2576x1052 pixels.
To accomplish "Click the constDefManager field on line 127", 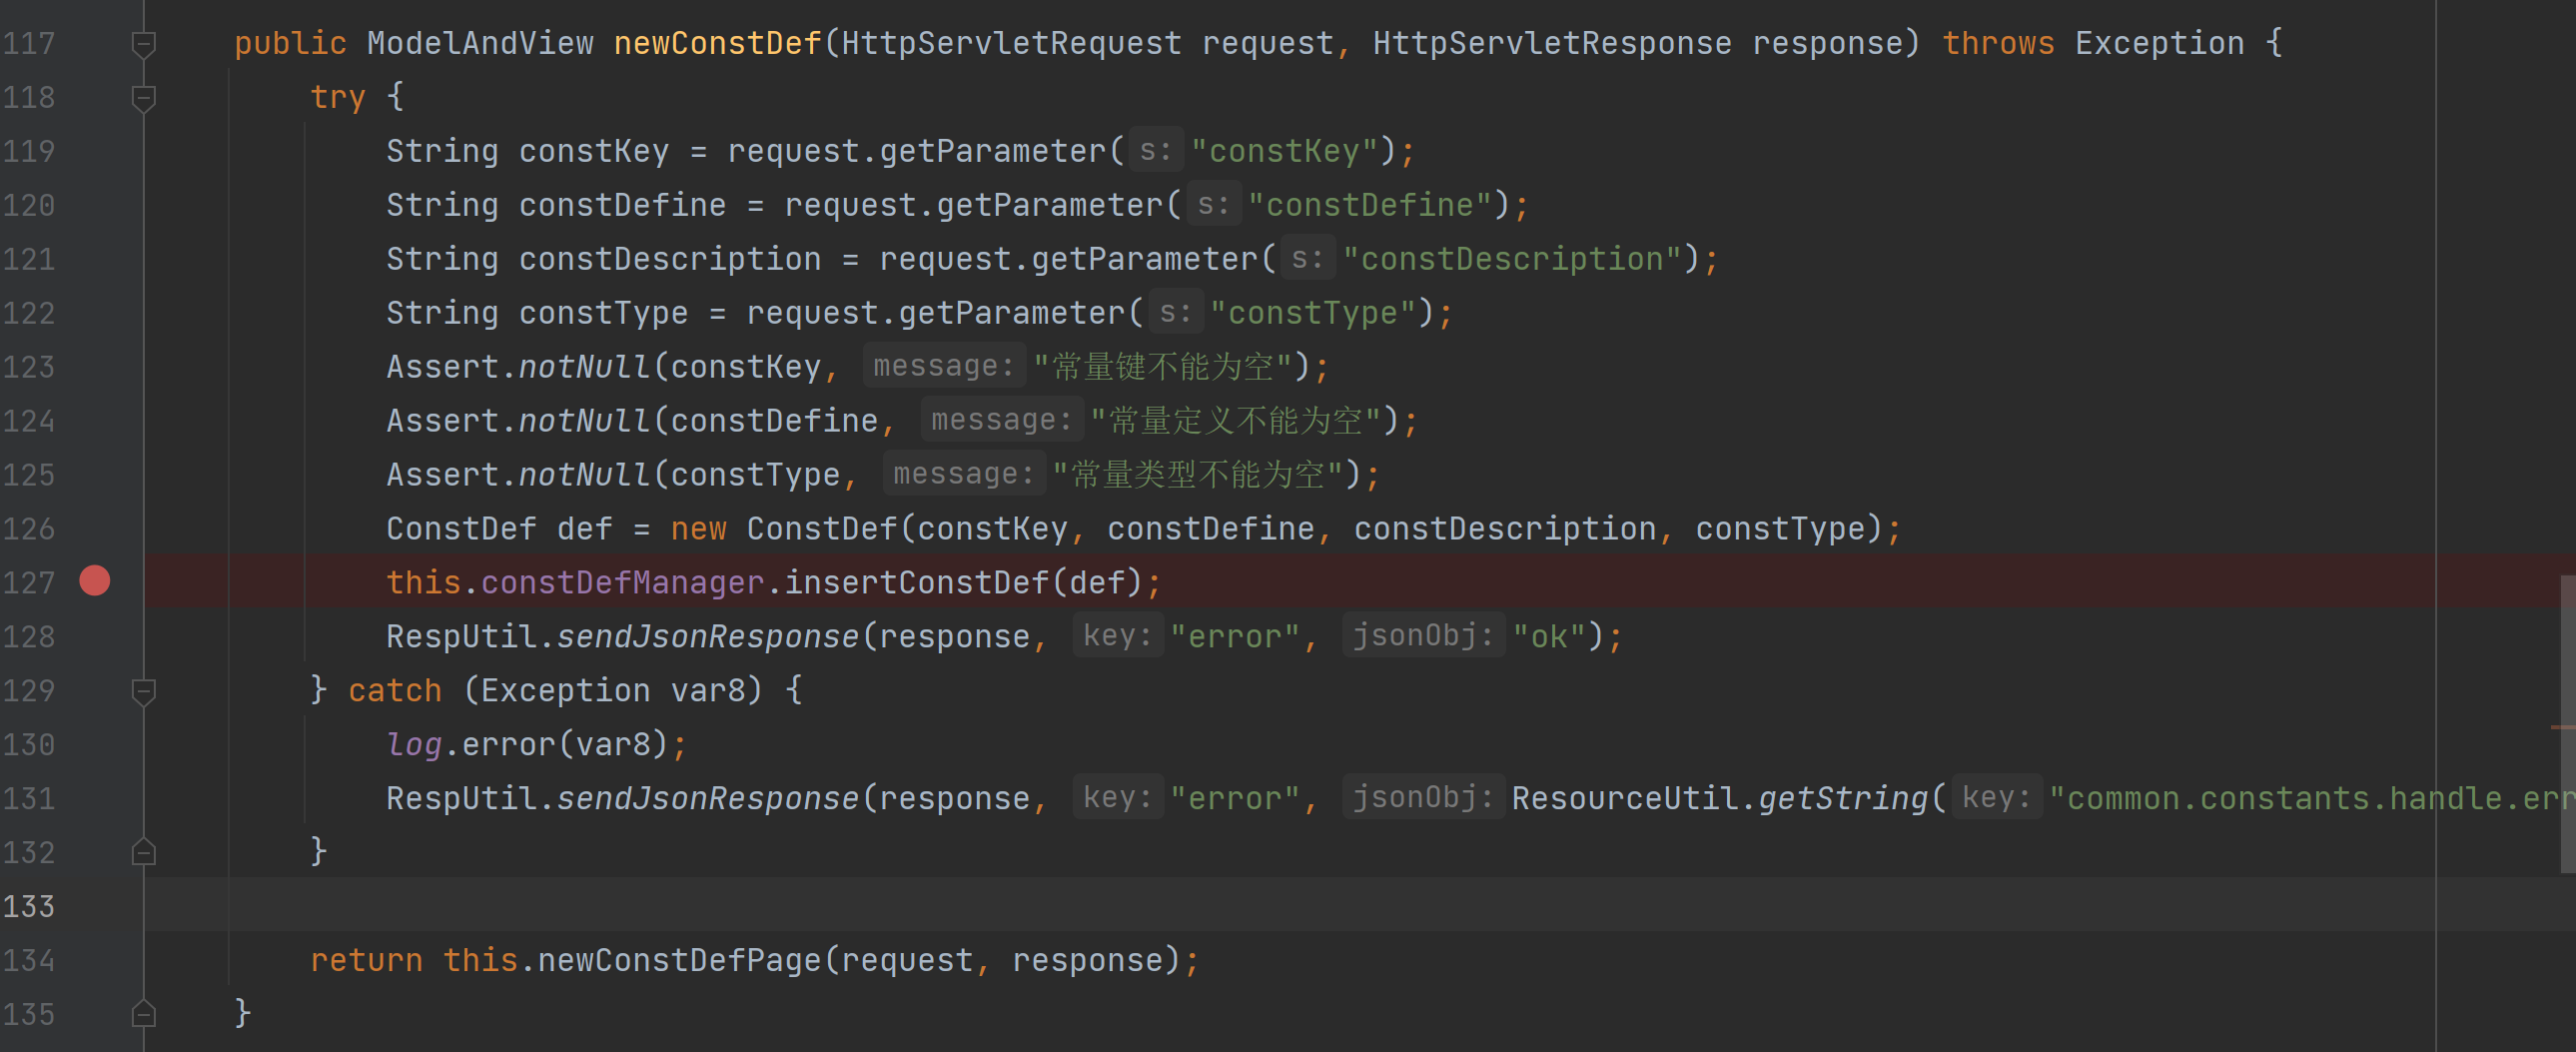I will click(x=622, y=582).
